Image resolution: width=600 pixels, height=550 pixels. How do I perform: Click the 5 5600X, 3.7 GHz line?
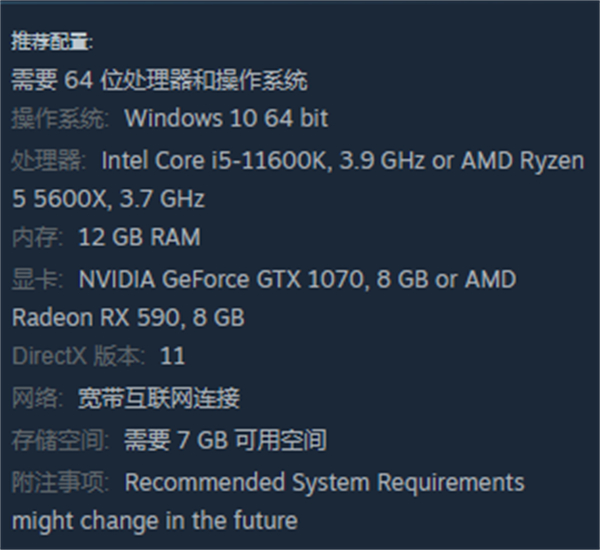[x=108, y=199]
